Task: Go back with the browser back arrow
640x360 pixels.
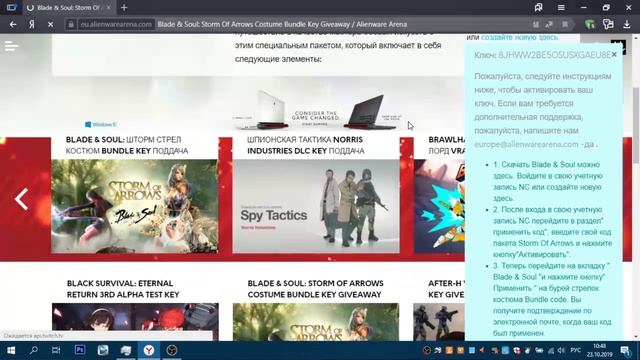Action: click(x=13, y=24)
